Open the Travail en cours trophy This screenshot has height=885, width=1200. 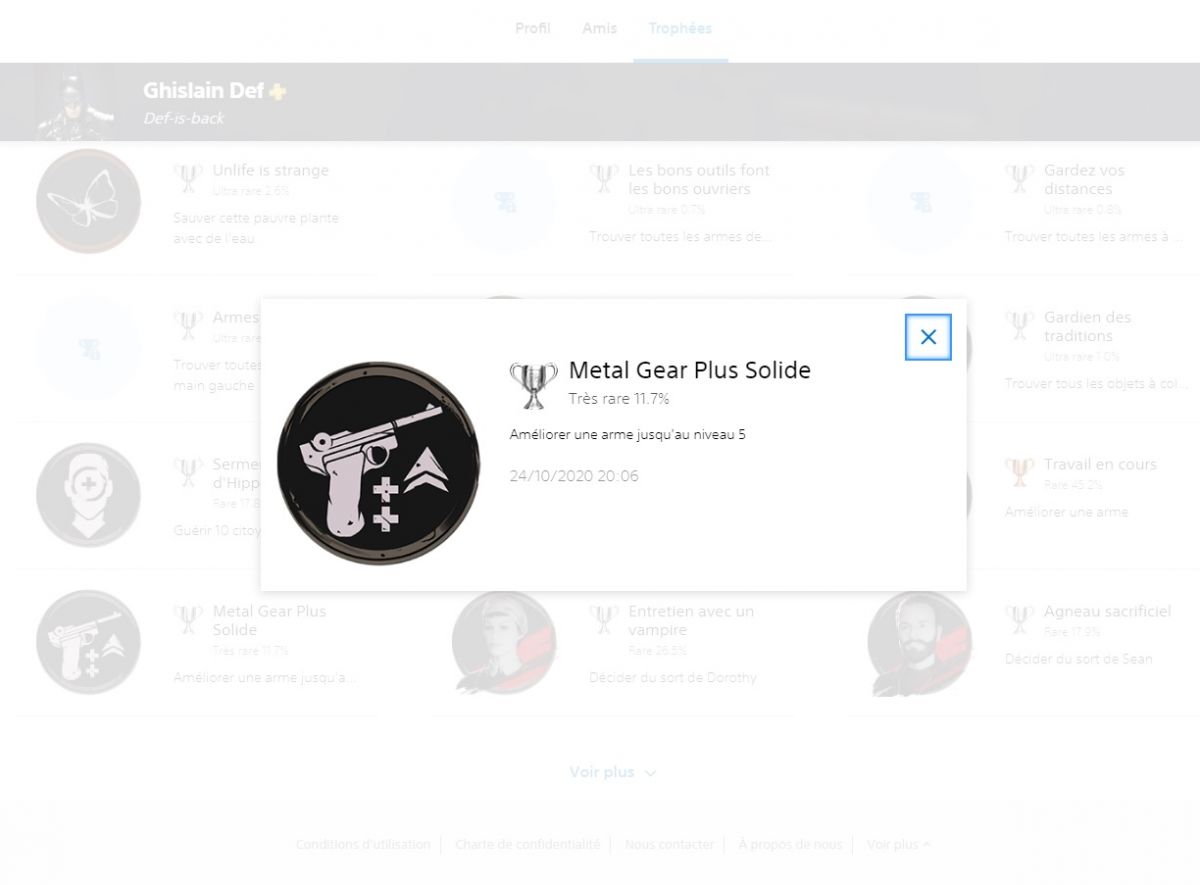tap(1100, 464)
